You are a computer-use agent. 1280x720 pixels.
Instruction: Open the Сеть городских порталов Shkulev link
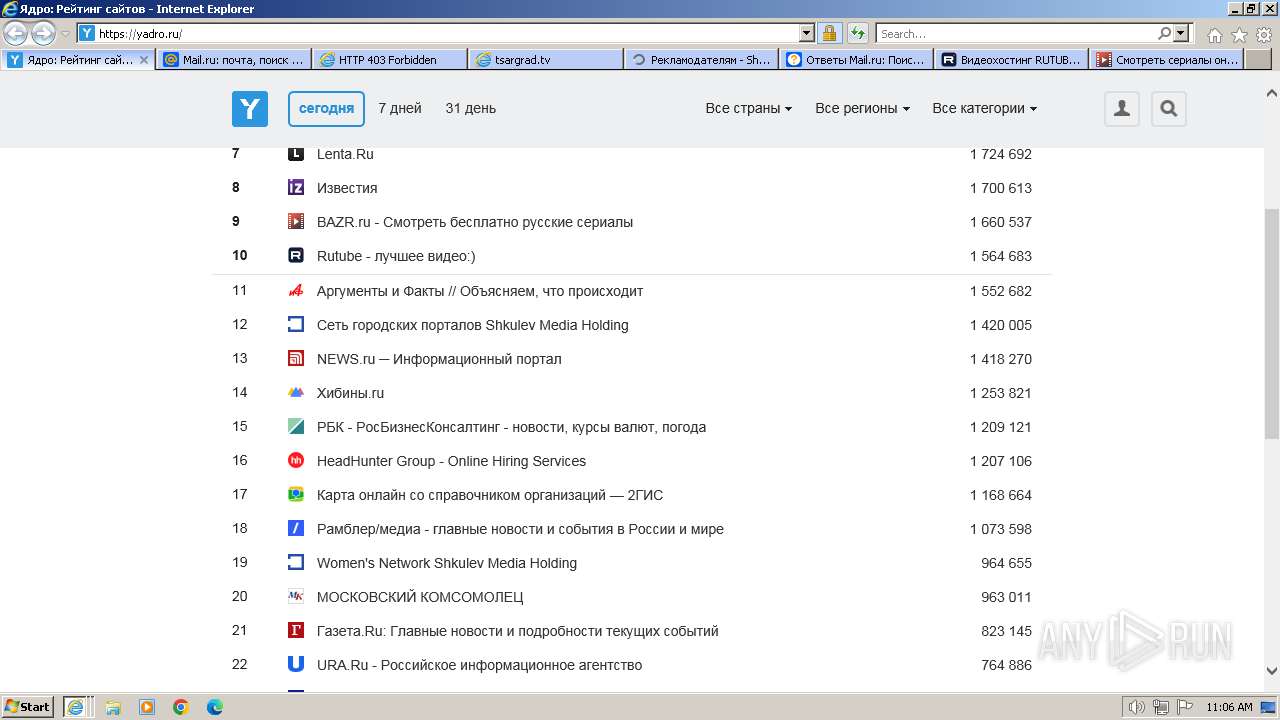pos(473,325)
